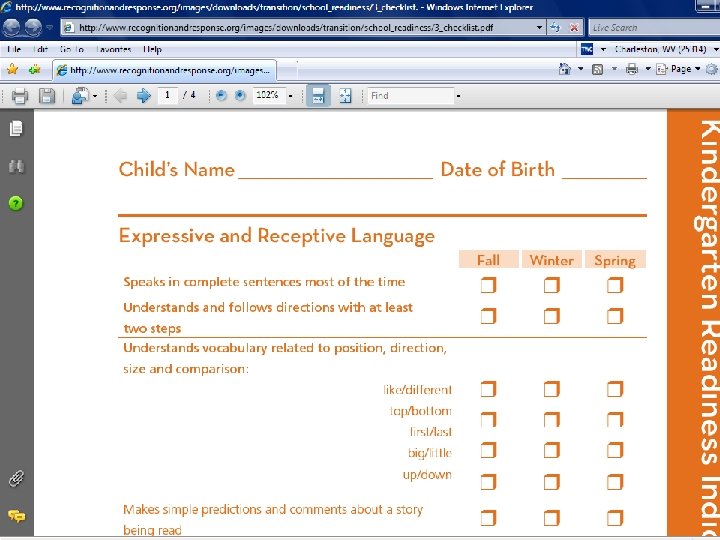This screenshot has width=720, height=540.
Task: Open the recent pages dropdown next to Forward
Action: tap(50, 28)
